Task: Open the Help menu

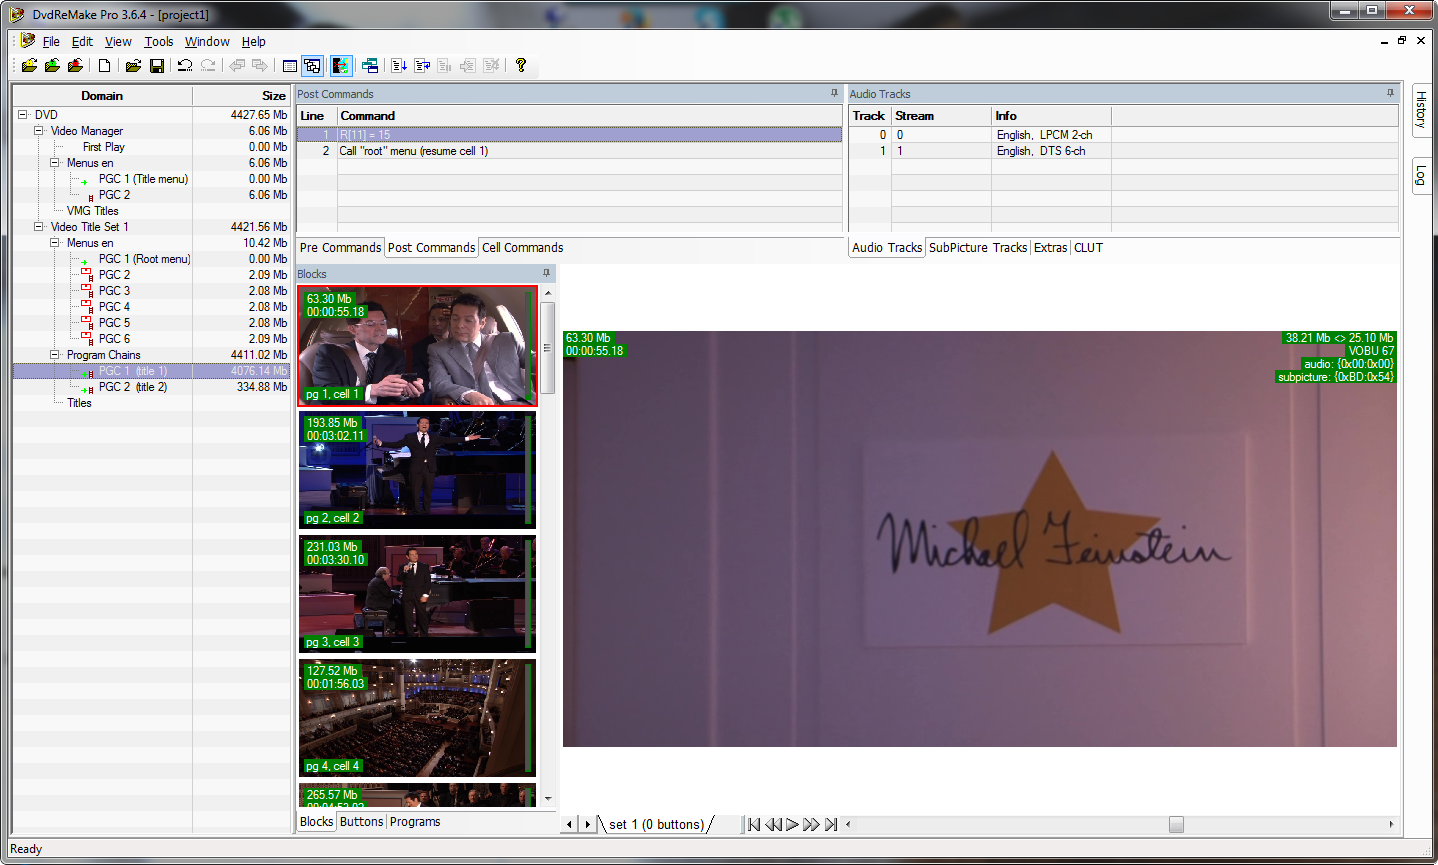Action: [x=253, y=42]
